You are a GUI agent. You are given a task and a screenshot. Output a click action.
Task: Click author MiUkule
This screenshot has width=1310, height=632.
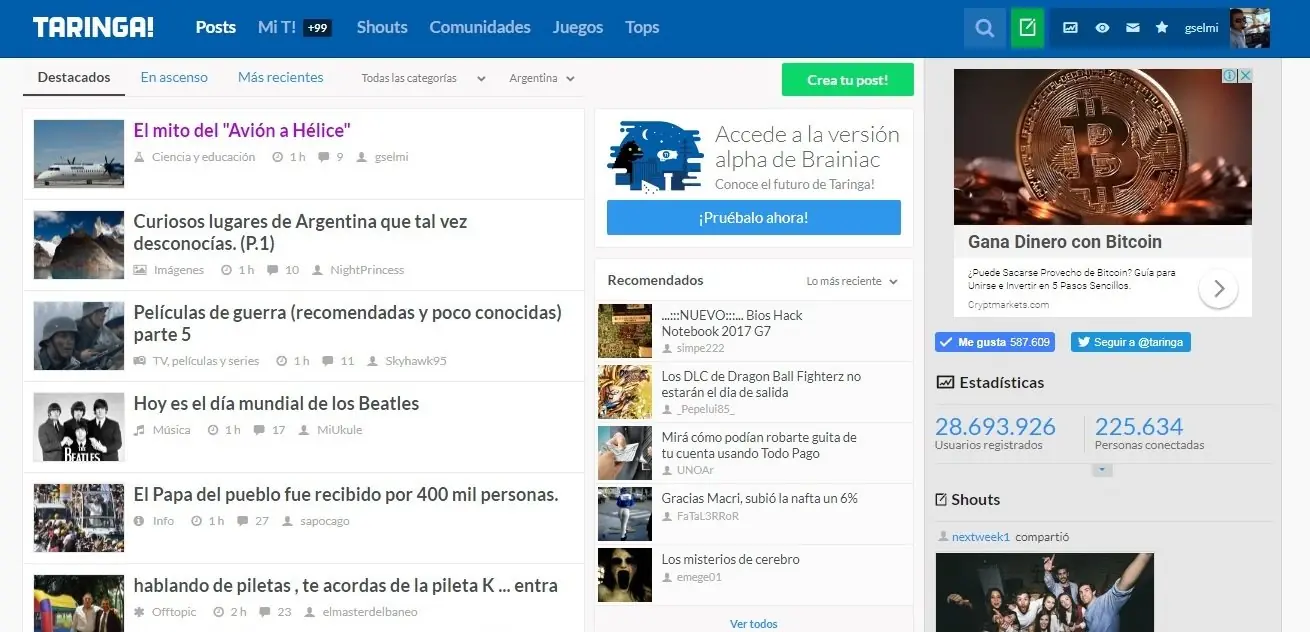[x=340, y=430]
